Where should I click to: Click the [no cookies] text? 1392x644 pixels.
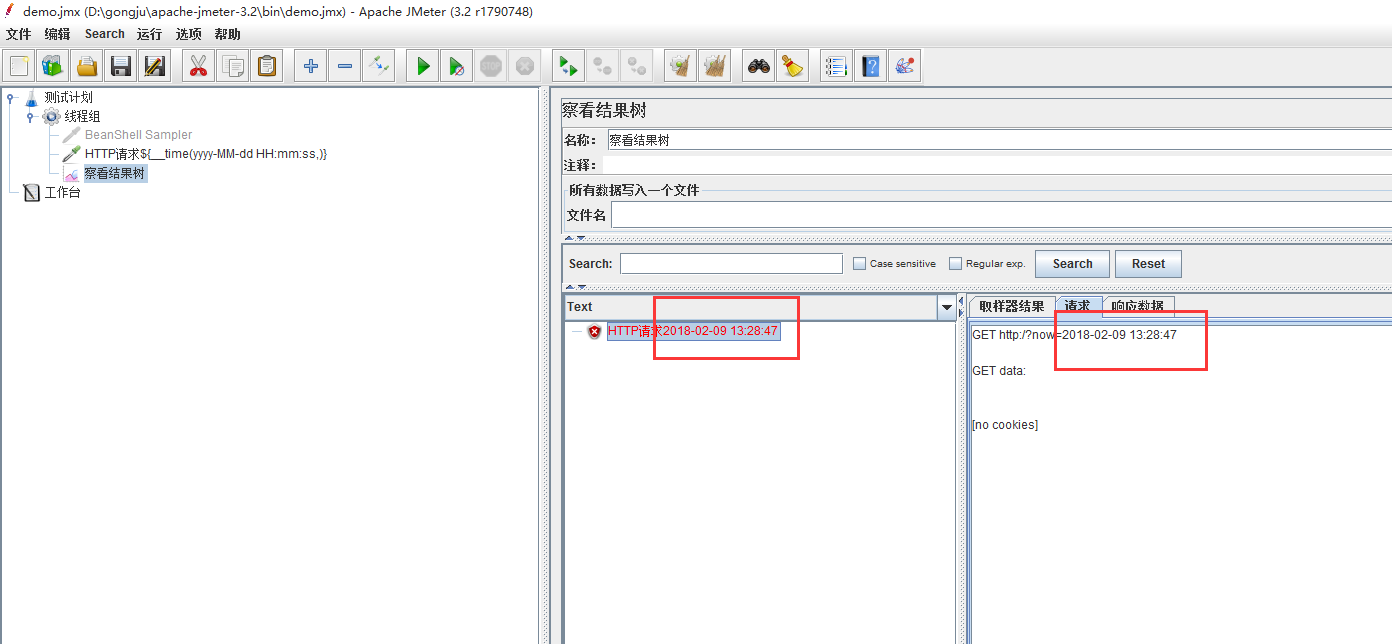tap(1005, 425)
